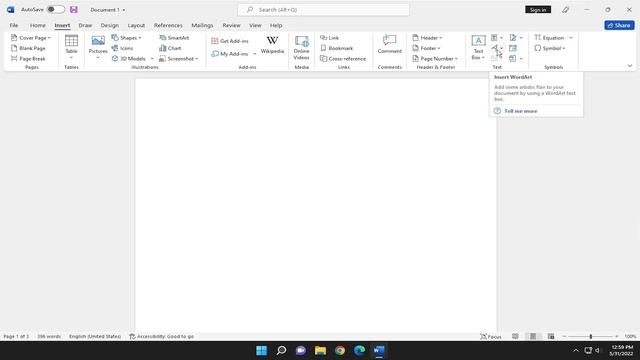Click My Add-ins
The image size is (640, 360).
(x=230, y=54)
